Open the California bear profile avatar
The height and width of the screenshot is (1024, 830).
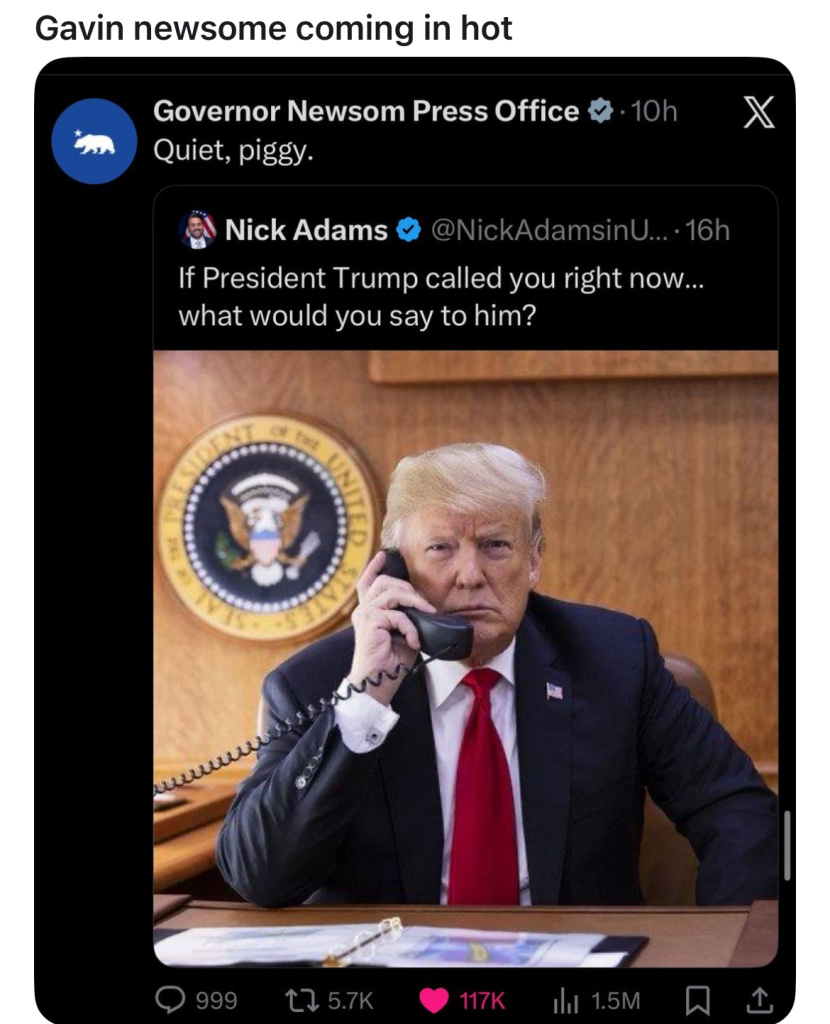(x=95, y=141)
